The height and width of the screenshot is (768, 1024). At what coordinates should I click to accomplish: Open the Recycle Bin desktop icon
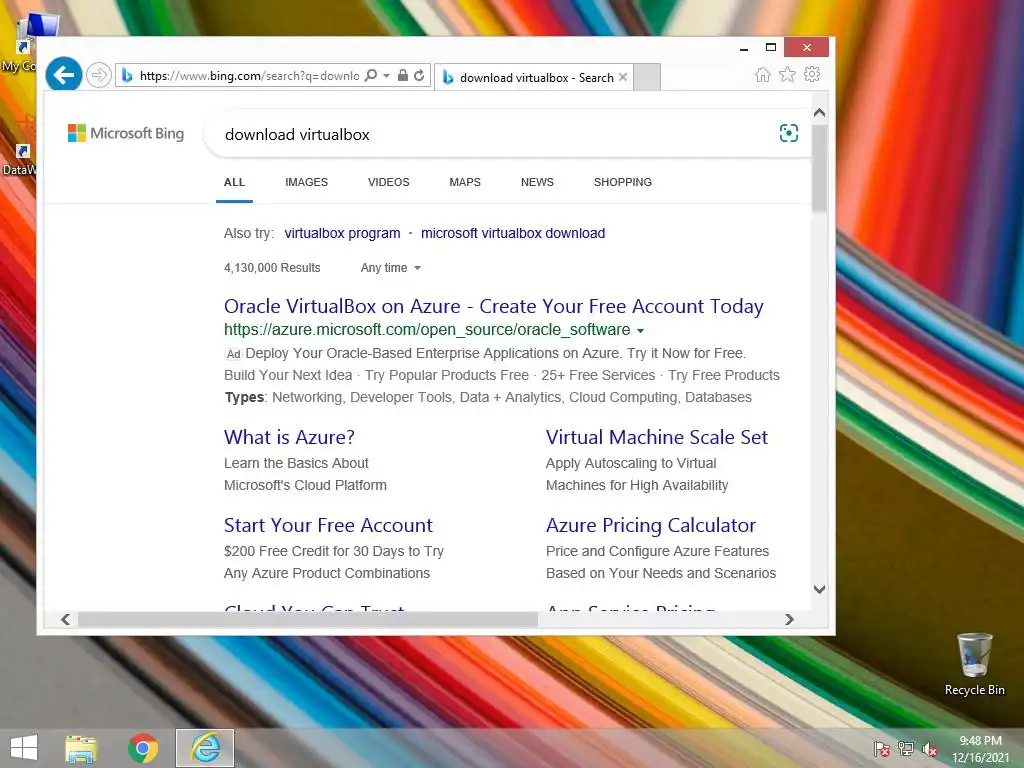click(x=974, y=664)
